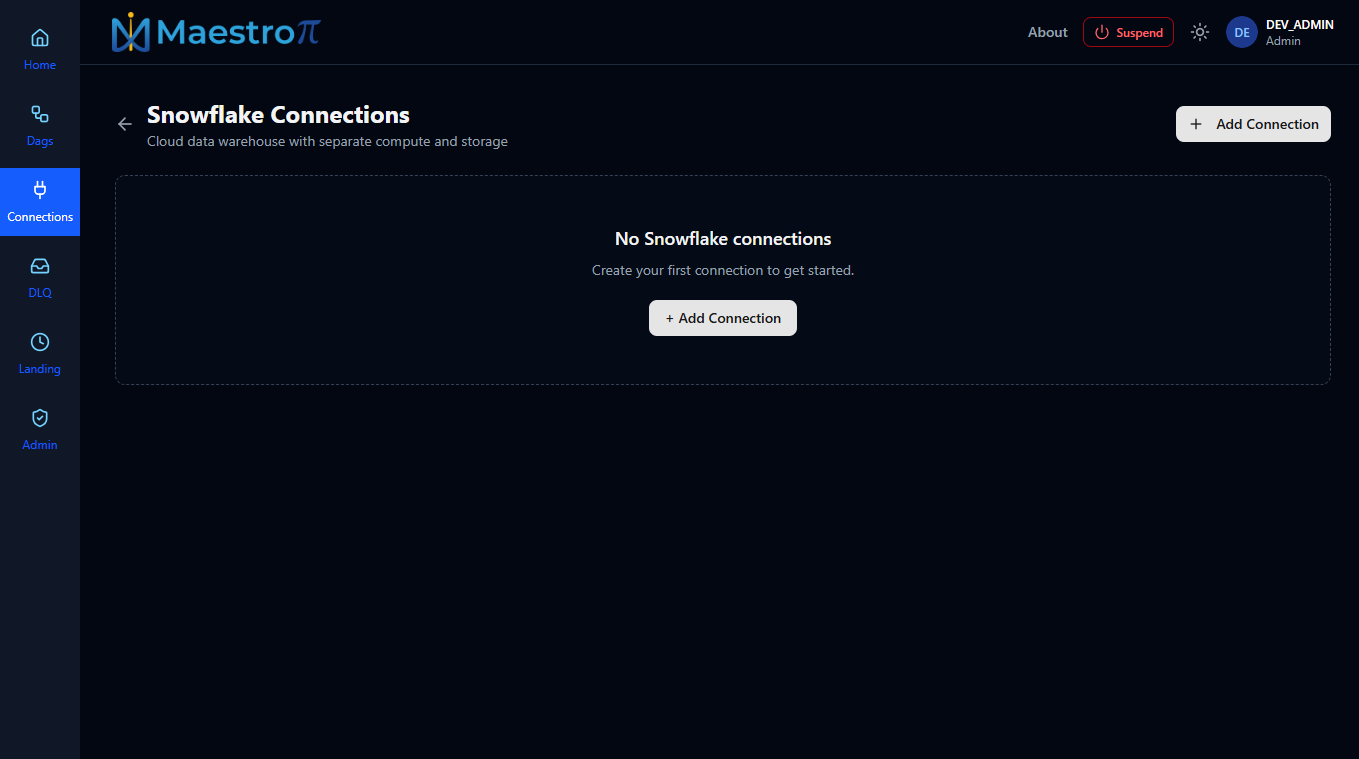Image resolution: width=1359 pixels, height=759 pixels.
Task: Select the Connections plug icon
Action: click(40, 189)
